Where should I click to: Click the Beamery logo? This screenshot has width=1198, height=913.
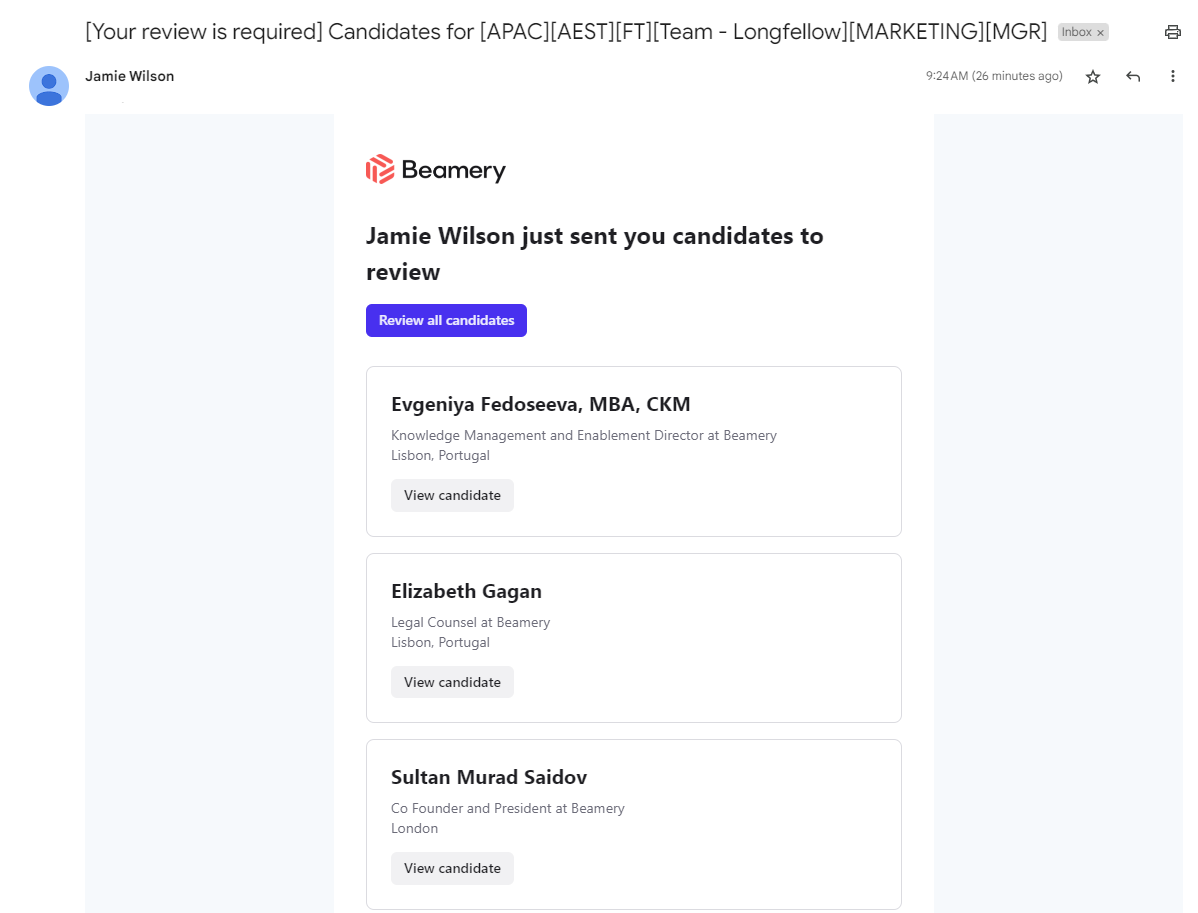pos(435,170)
